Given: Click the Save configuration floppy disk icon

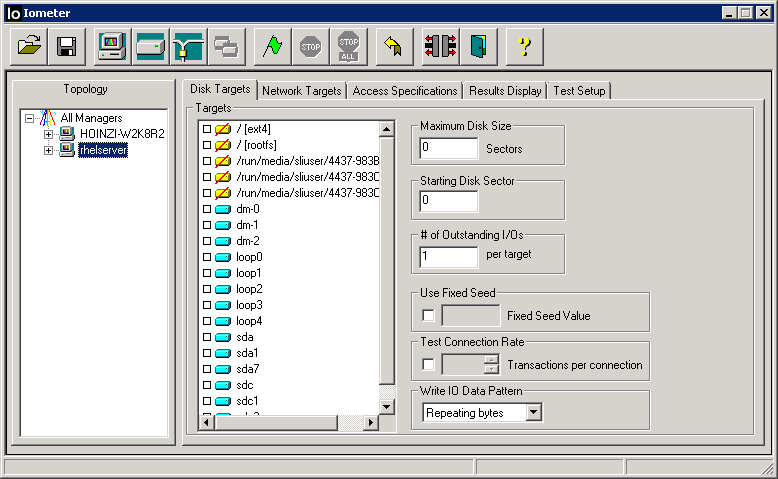Looking at the screenshot, I should coord(67,46).
